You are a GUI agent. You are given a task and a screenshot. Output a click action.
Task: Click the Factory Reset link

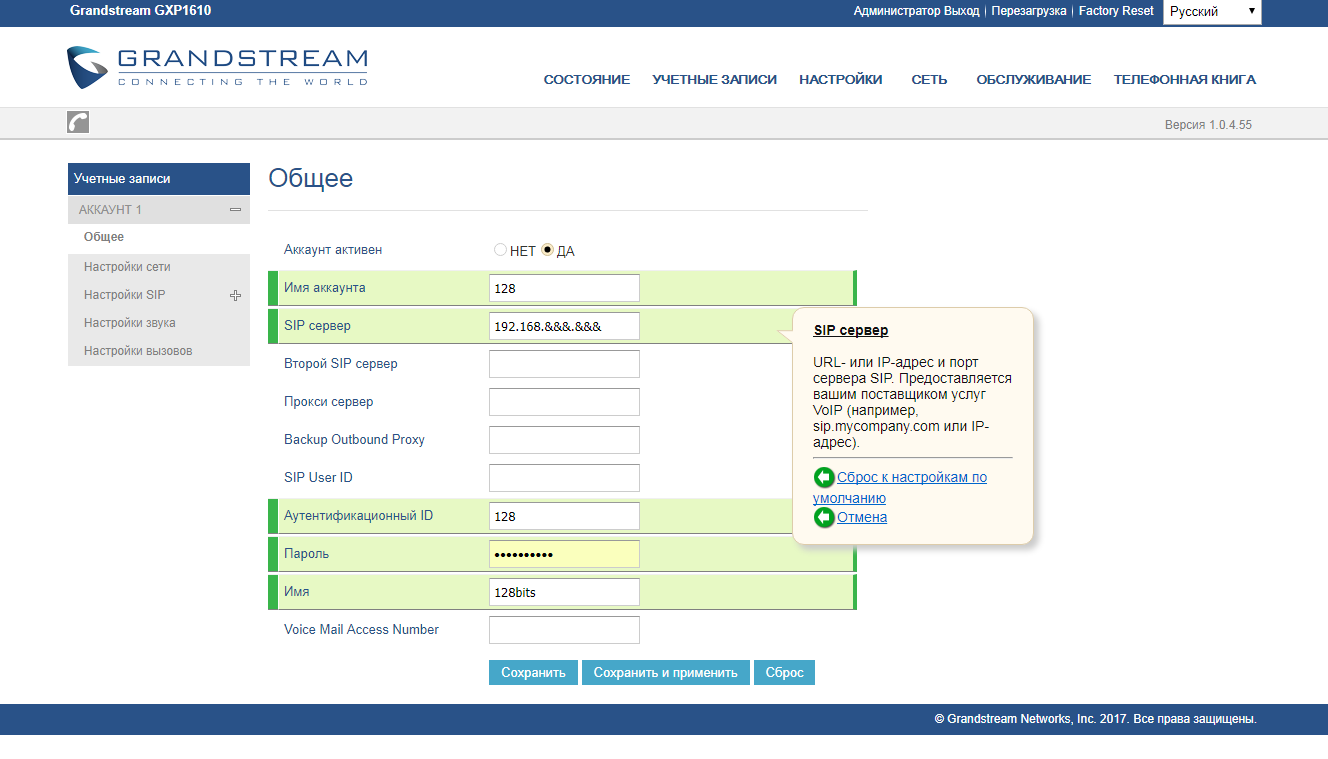1116,11
